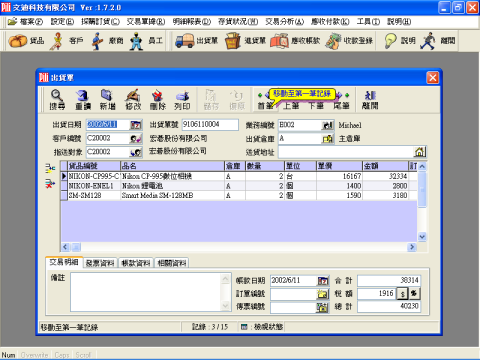Open the calendar picker beside 帳款日期
This screenshot has width=480, height=360.
coord(323,281)
